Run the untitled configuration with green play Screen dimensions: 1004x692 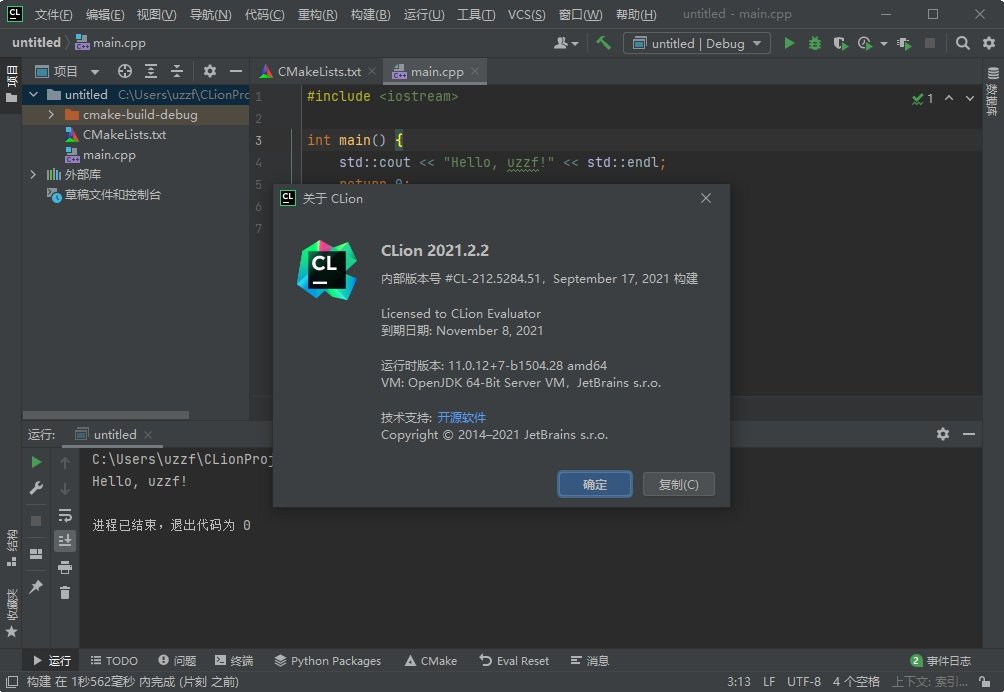point(789,43)
